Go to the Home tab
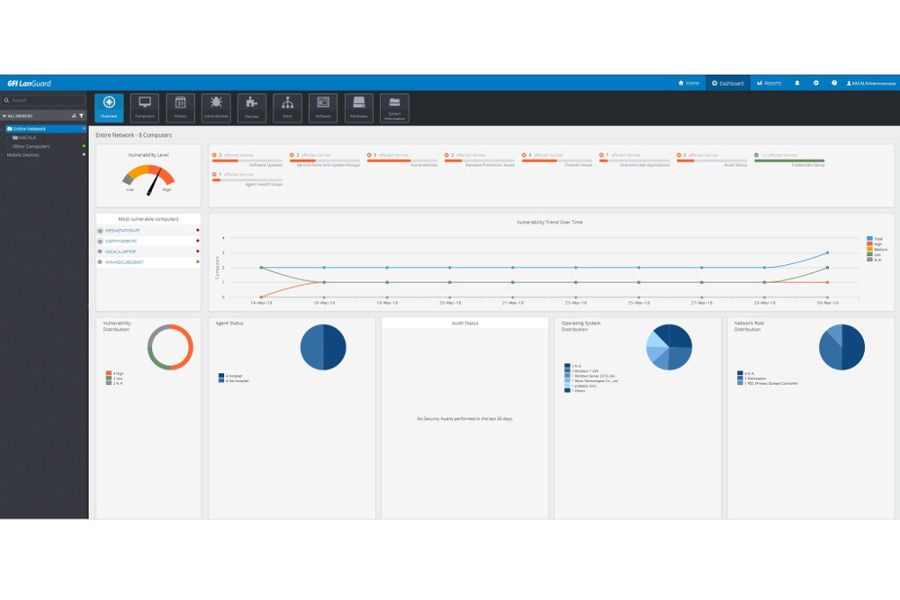900x600 pixels. [688, 83]
